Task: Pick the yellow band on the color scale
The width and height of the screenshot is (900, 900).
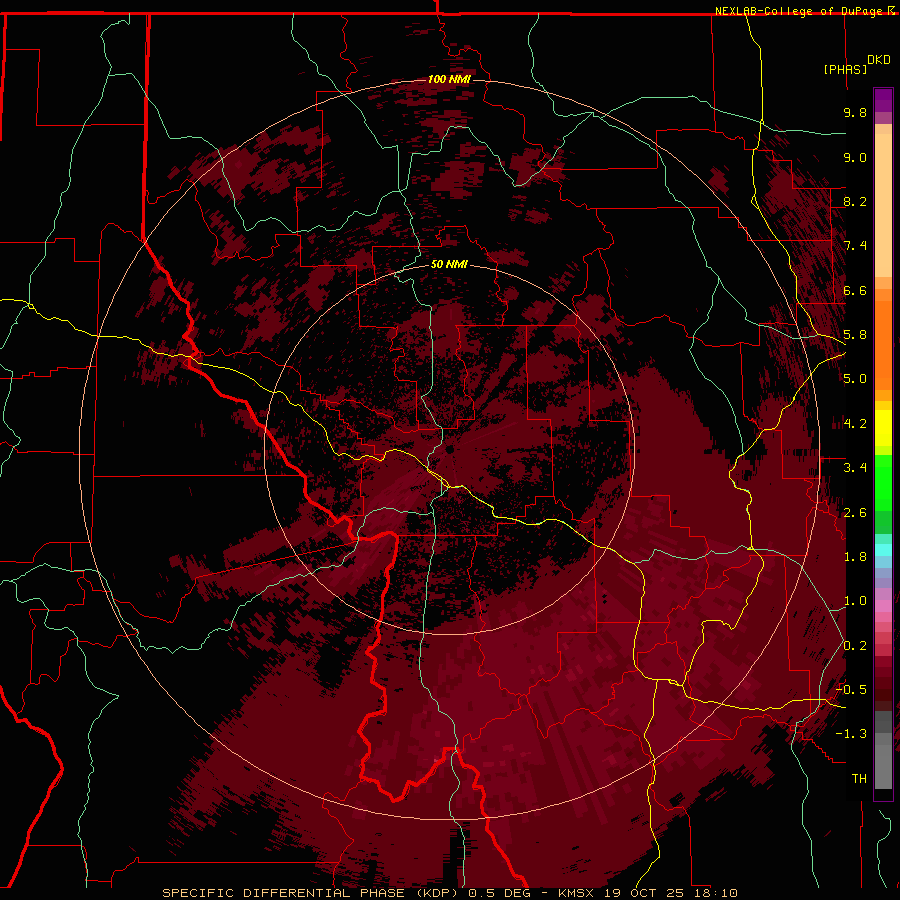Action: [883, 428]
